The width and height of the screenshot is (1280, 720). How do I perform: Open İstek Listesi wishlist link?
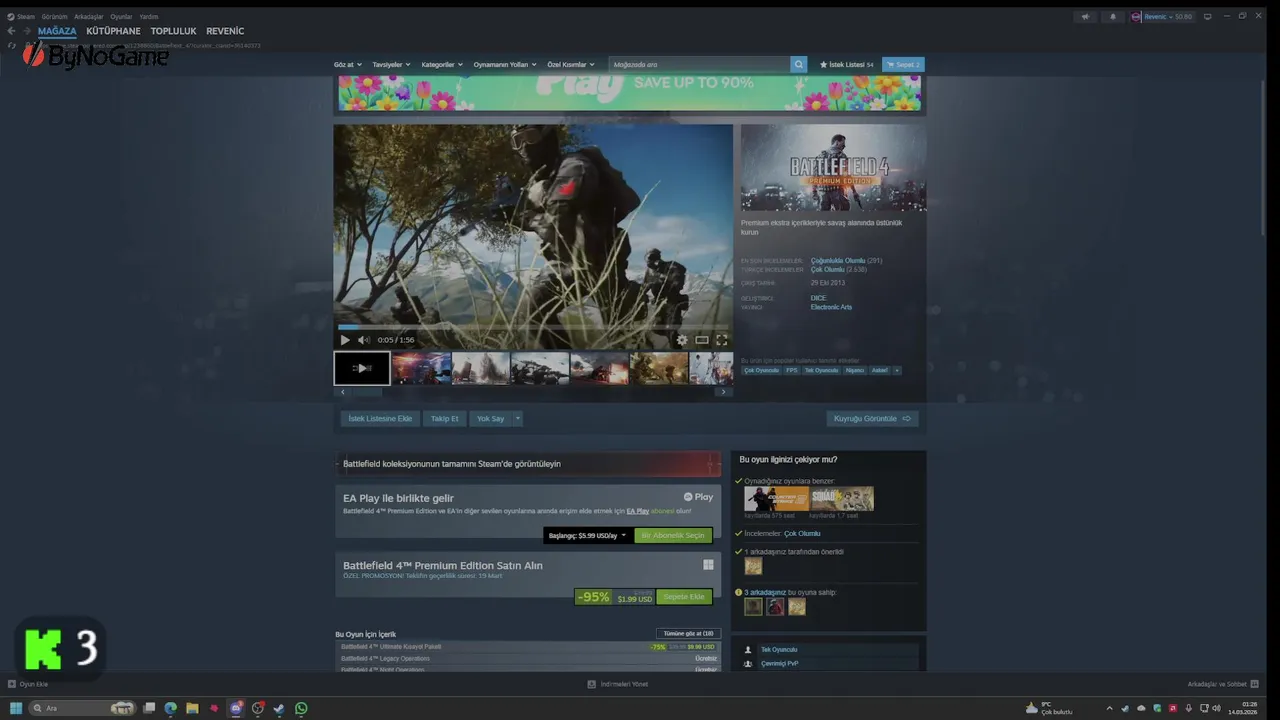point(847,64)
